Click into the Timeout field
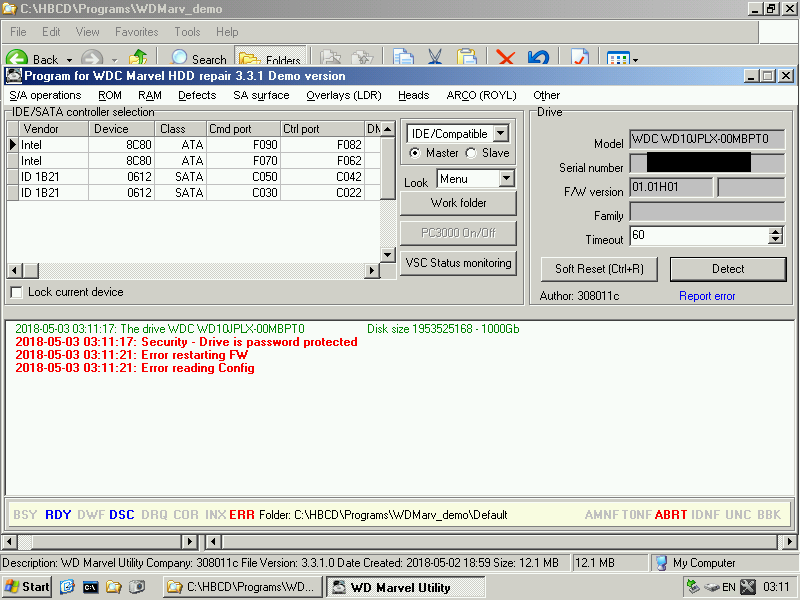Screen dimensions: 800x600 699,235
